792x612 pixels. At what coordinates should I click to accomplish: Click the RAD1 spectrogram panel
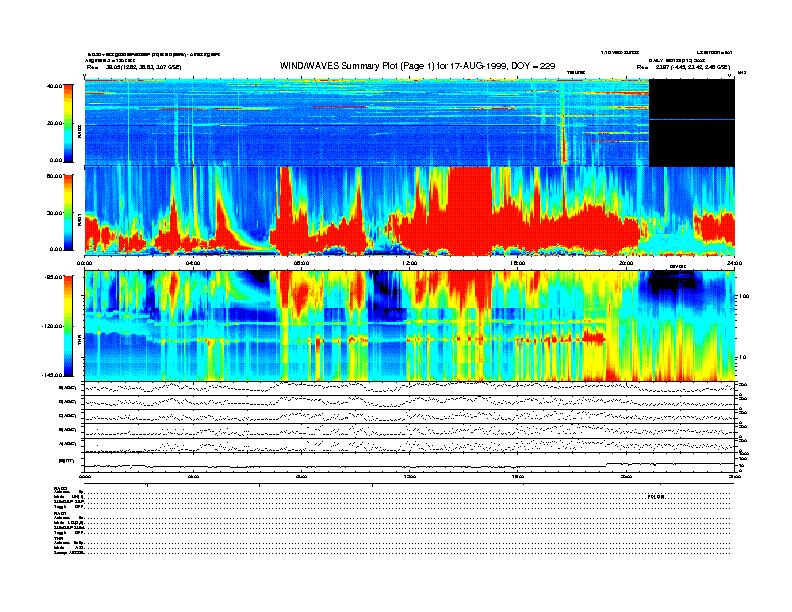tap(410, 212)
